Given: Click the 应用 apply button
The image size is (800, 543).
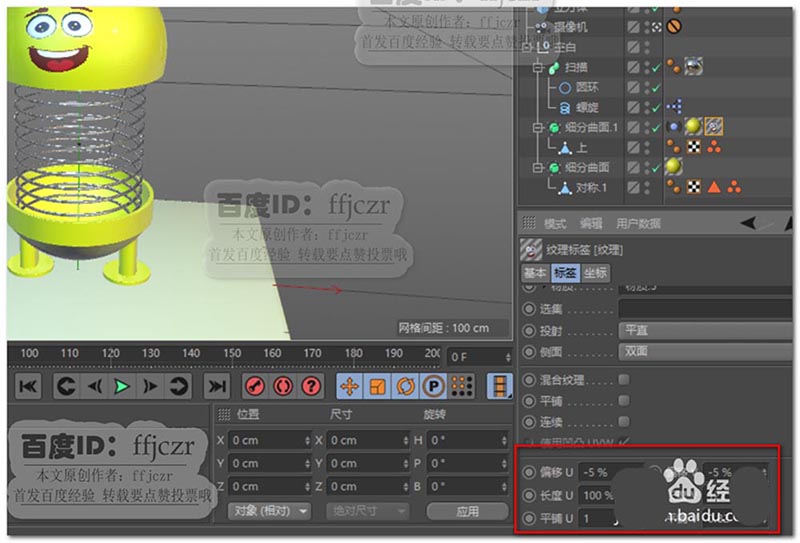Looking at the screenshot, I should (467, 511).
